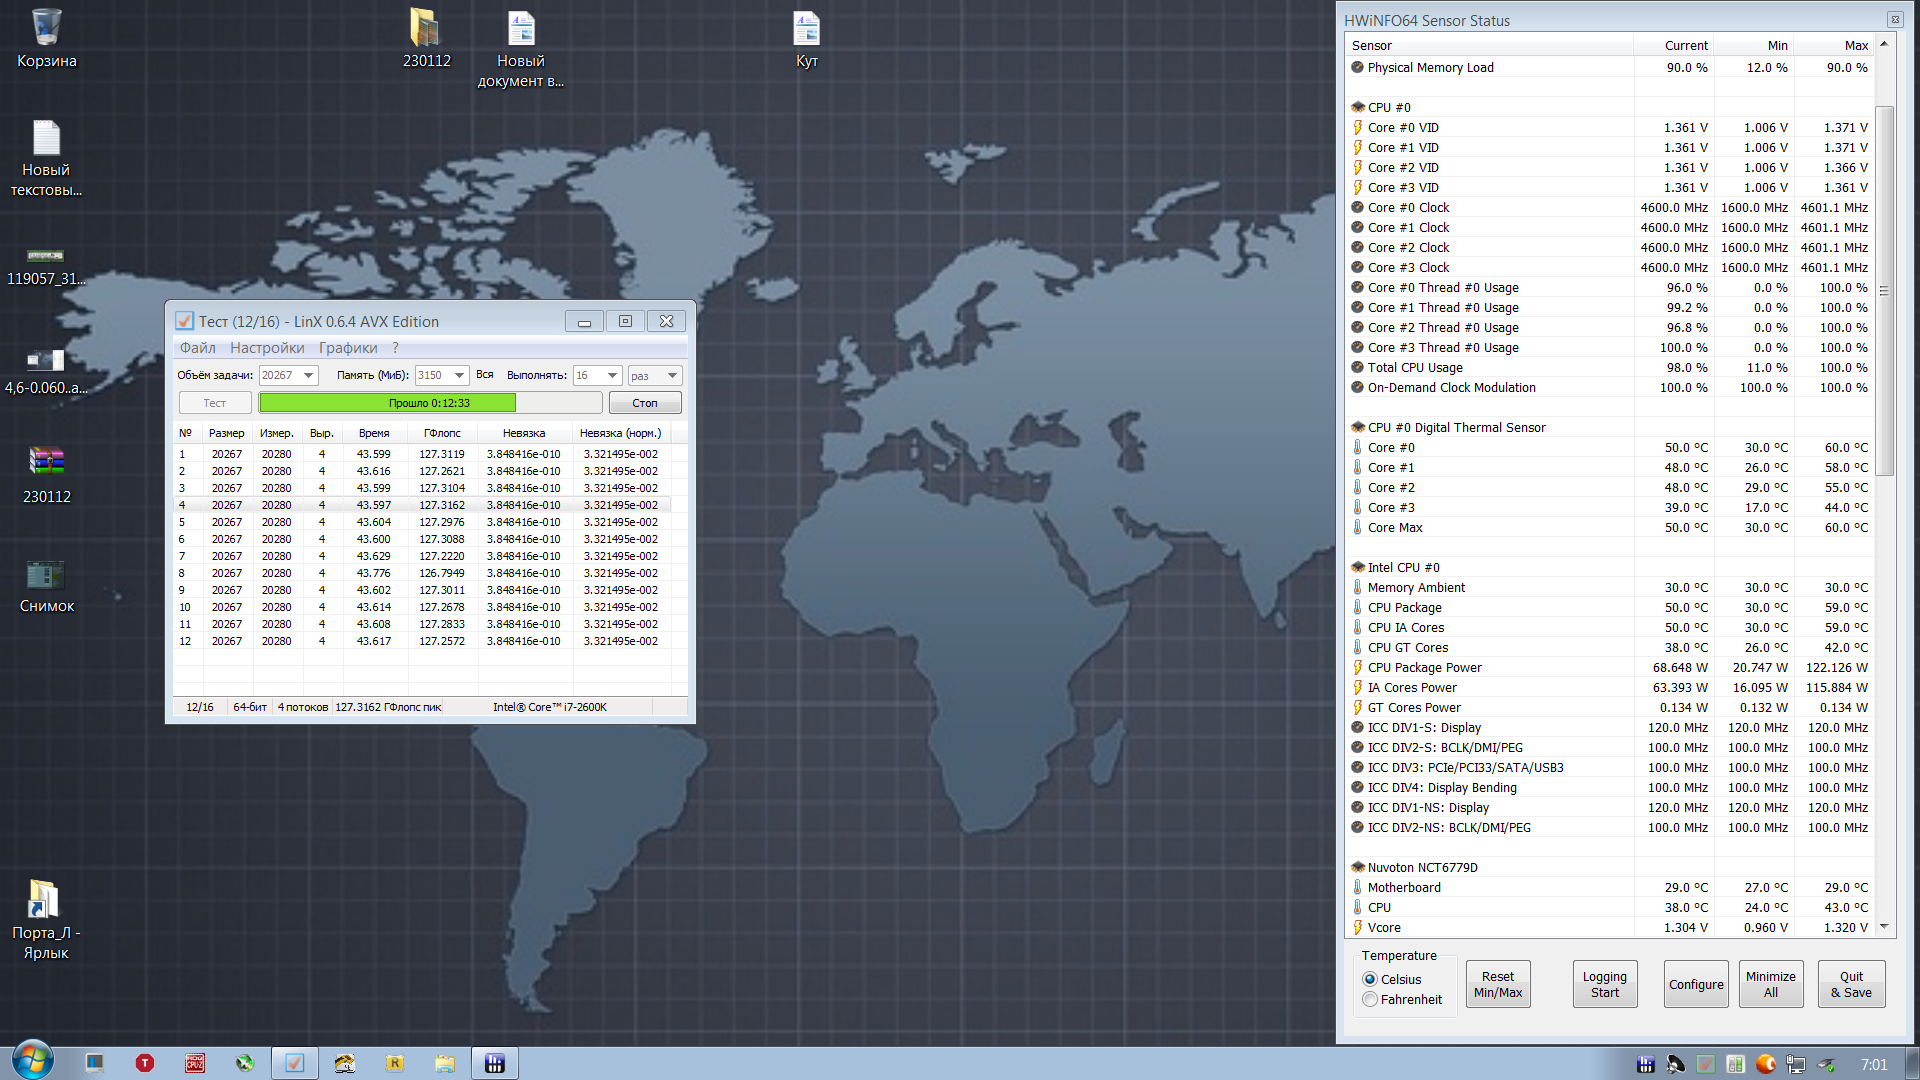Open the ROG CPU-Z taskbar icon
This screenshot has width=1920, height=1080.
click(195, 1063)
